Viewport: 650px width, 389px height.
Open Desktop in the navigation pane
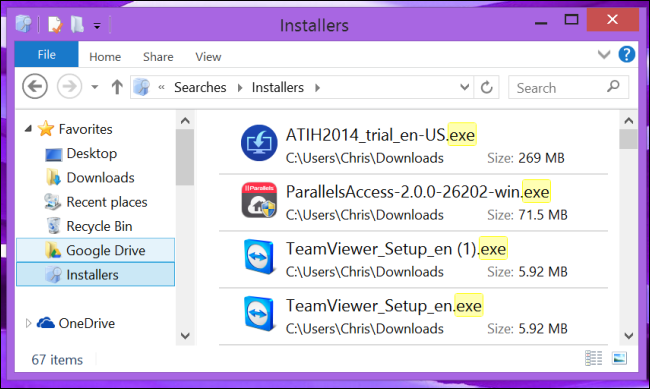(x=92, y=153)
